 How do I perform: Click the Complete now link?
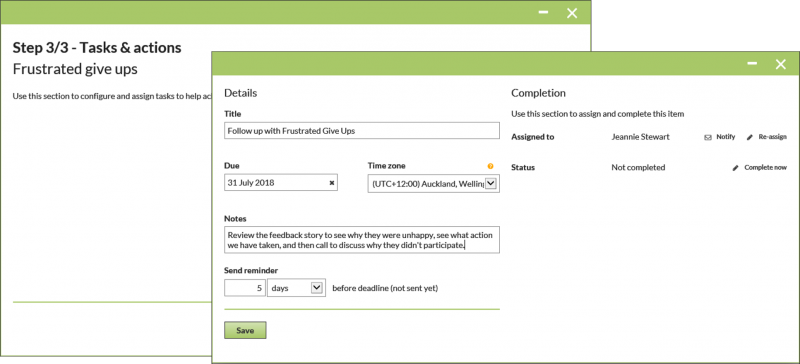point(765,167)
